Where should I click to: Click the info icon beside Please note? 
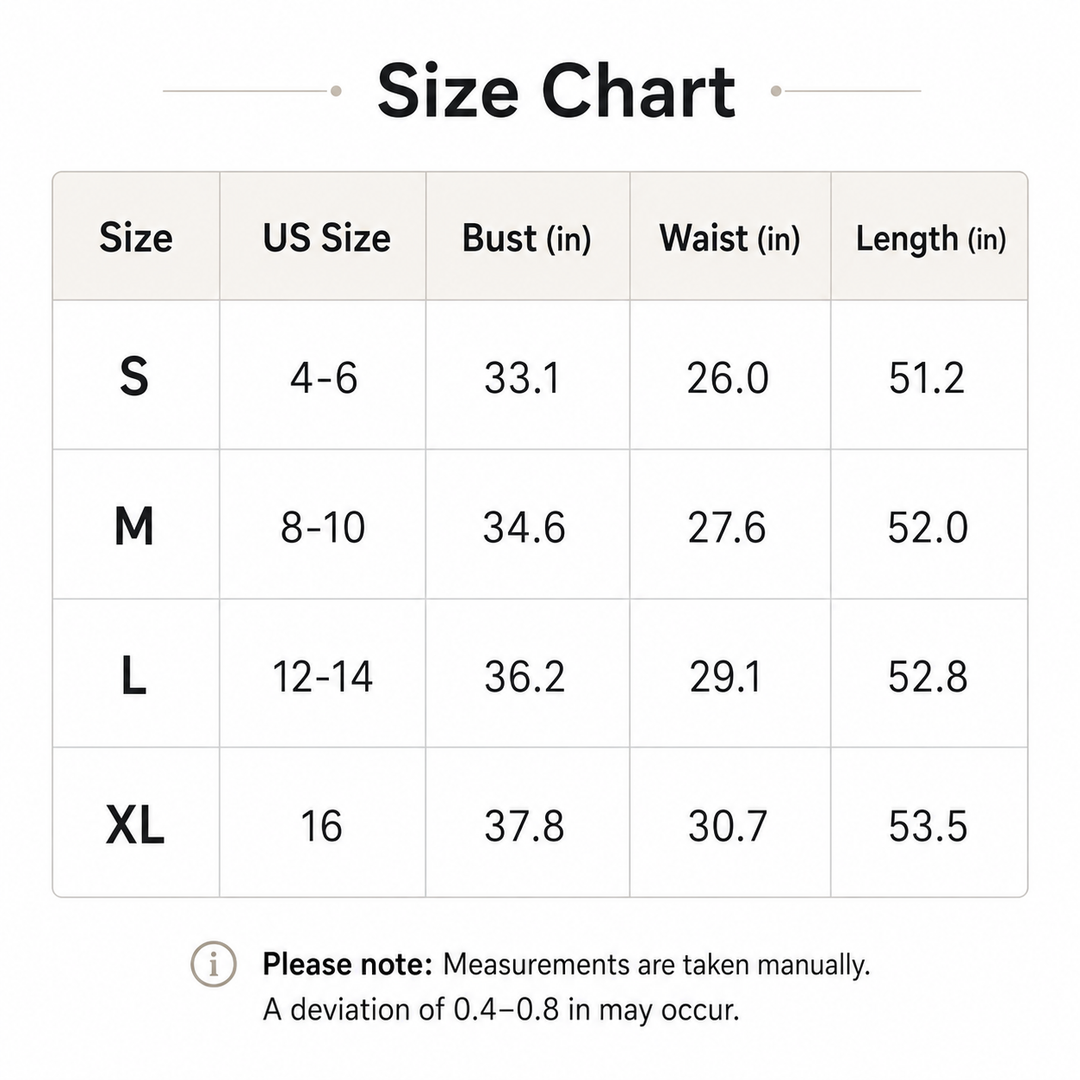[214, 964]
